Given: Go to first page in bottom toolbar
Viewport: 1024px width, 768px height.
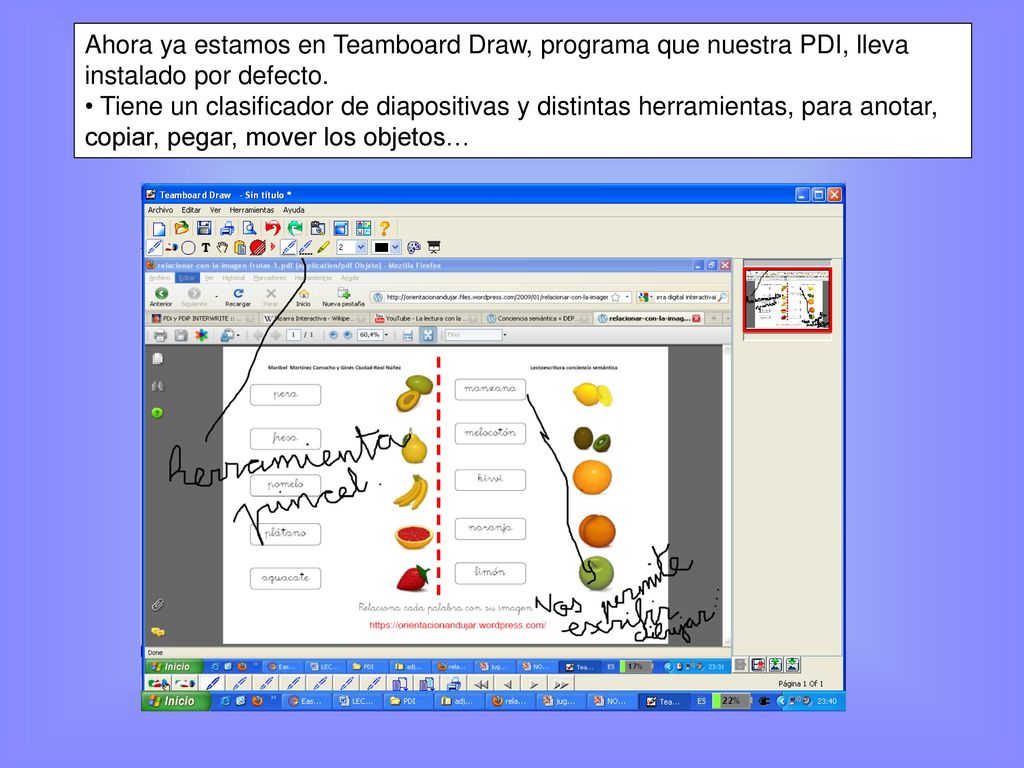Looking at the screenshot, I should pos(481,684).
